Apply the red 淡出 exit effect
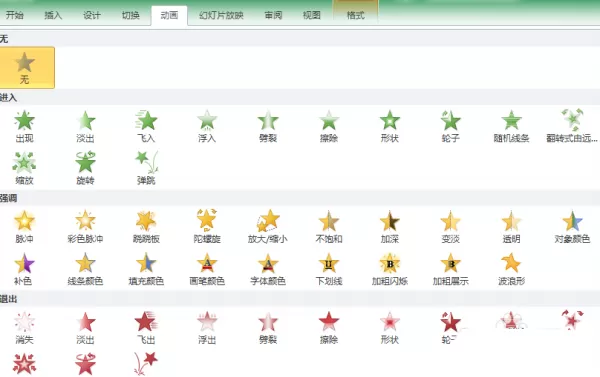The width and height of the screenshot is (600, 377). point(85,328)
